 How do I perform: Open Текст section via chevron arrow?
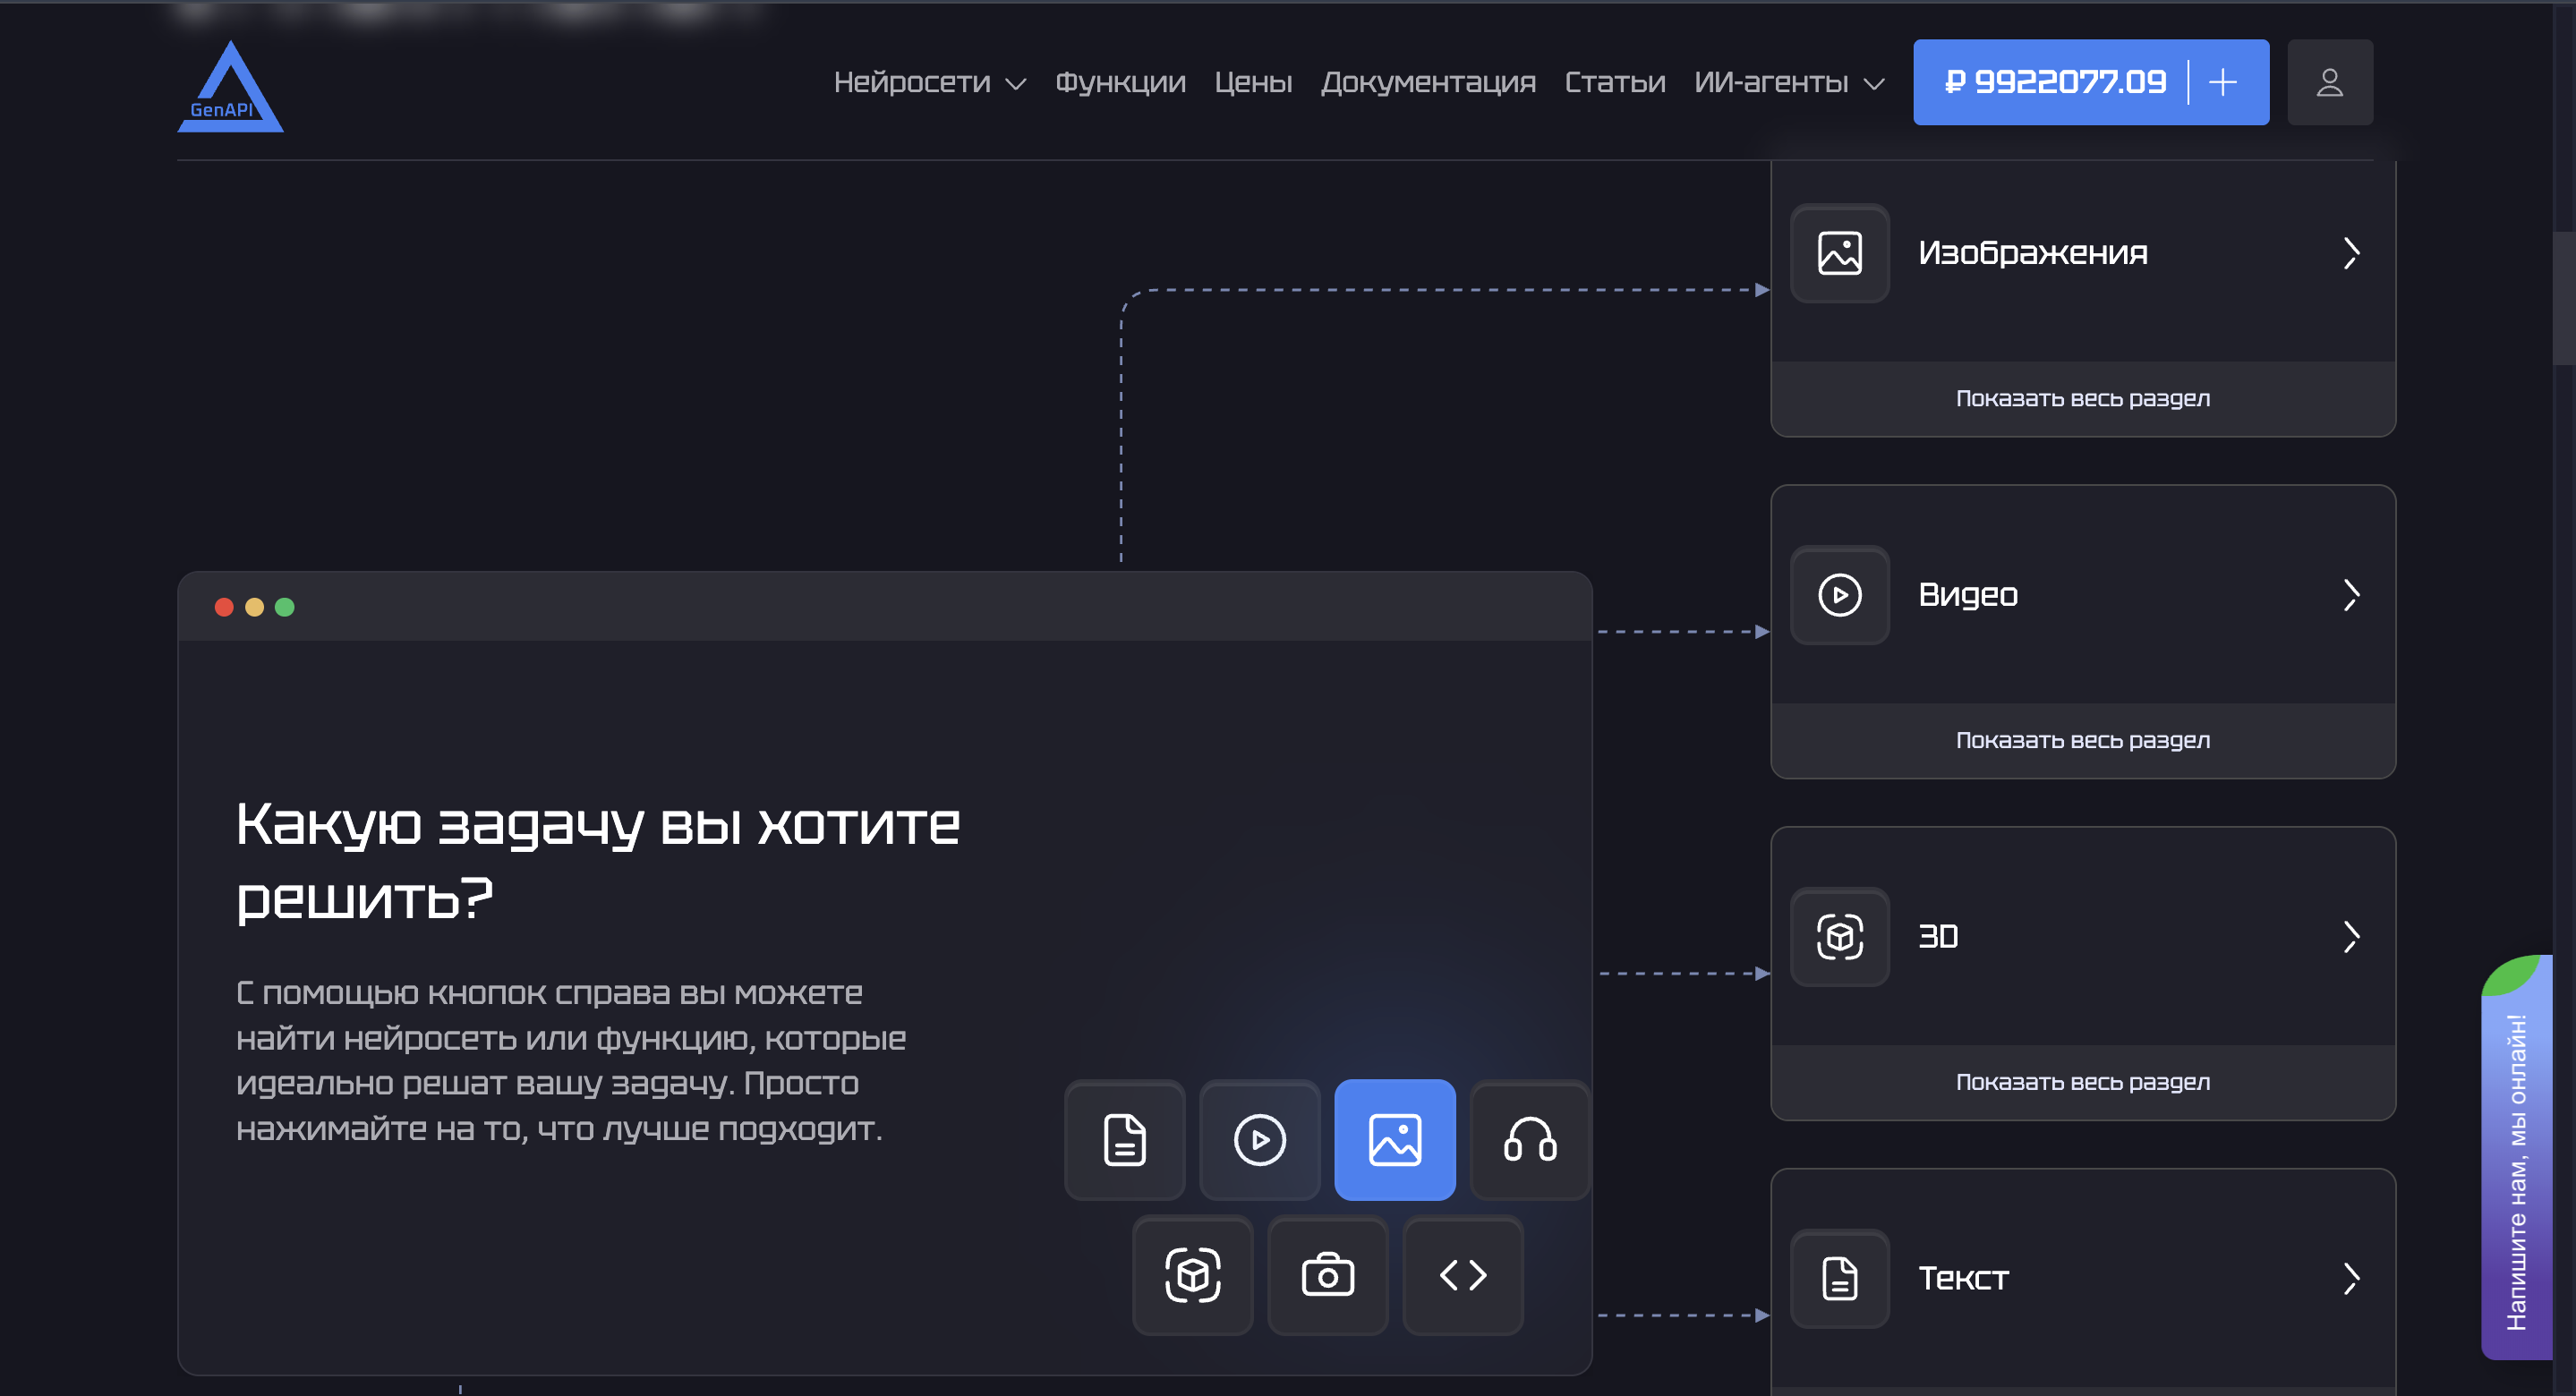tap(2350, 1278)
